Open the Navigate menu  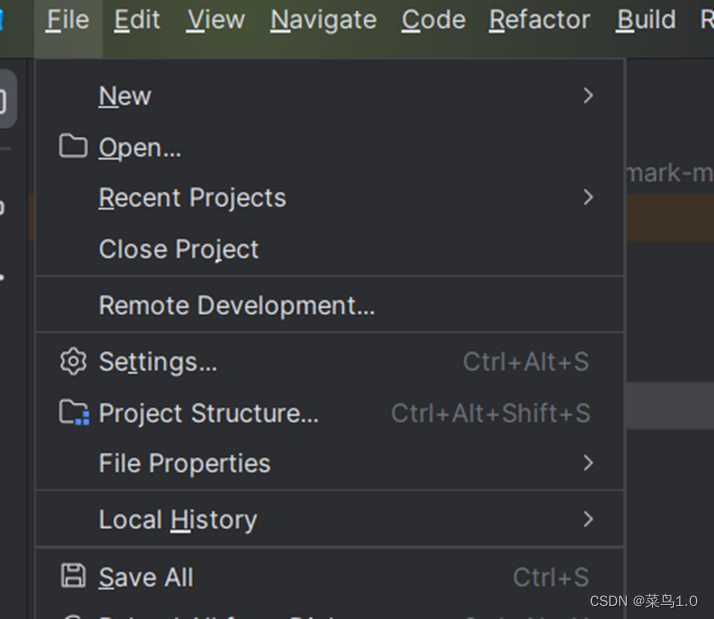[x=323, y=20]
